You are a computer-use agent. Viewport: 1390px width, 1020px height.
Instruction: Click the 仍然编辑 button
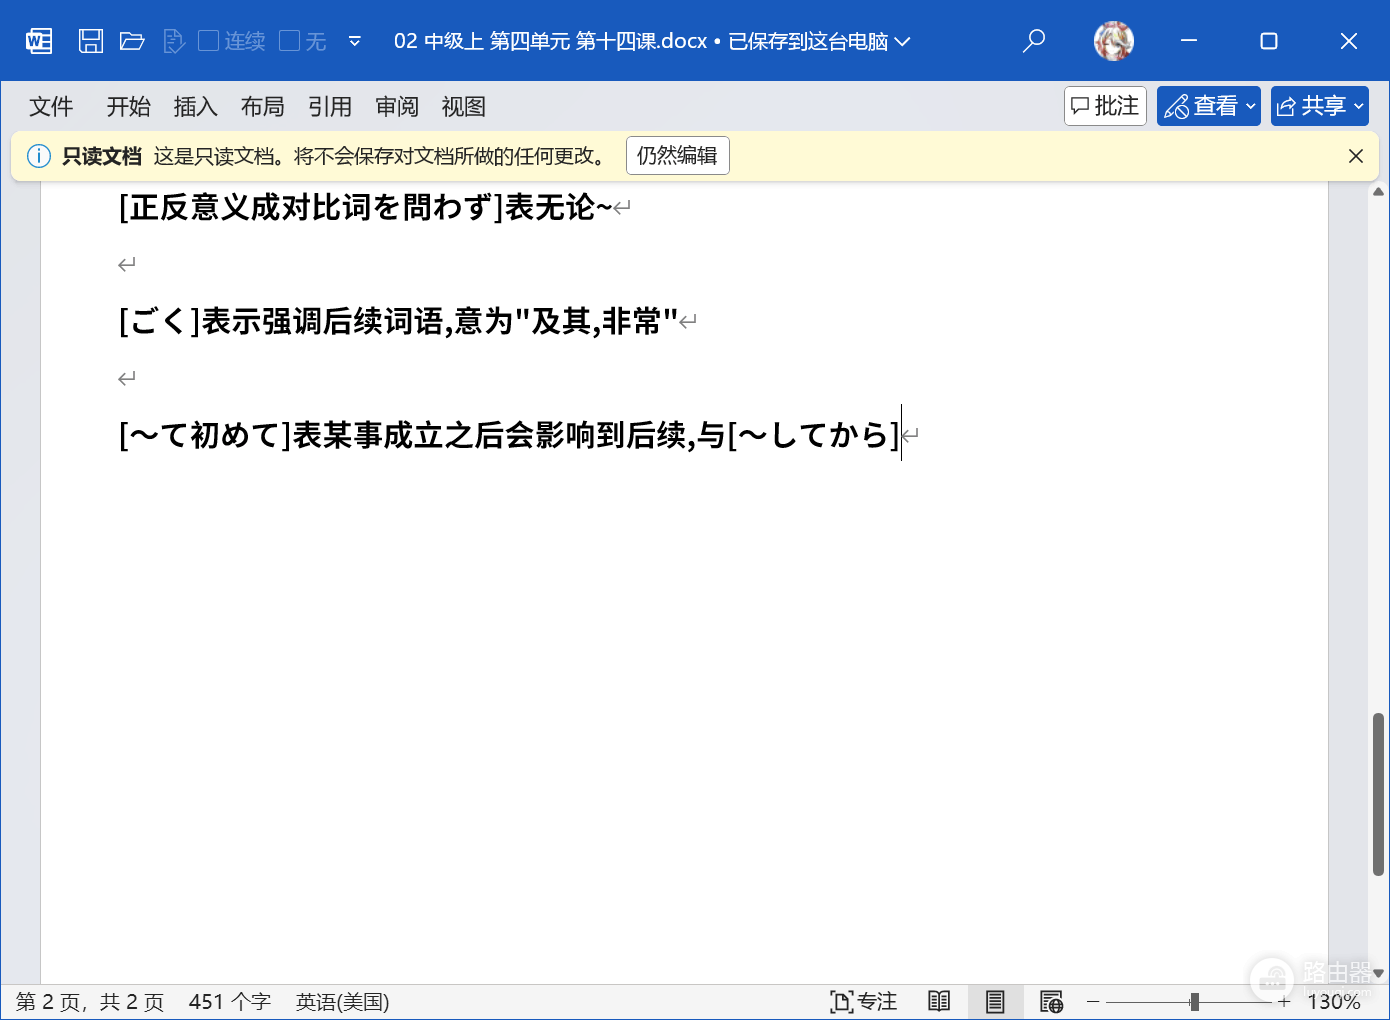pyautogui.click(x=678, y=156)
